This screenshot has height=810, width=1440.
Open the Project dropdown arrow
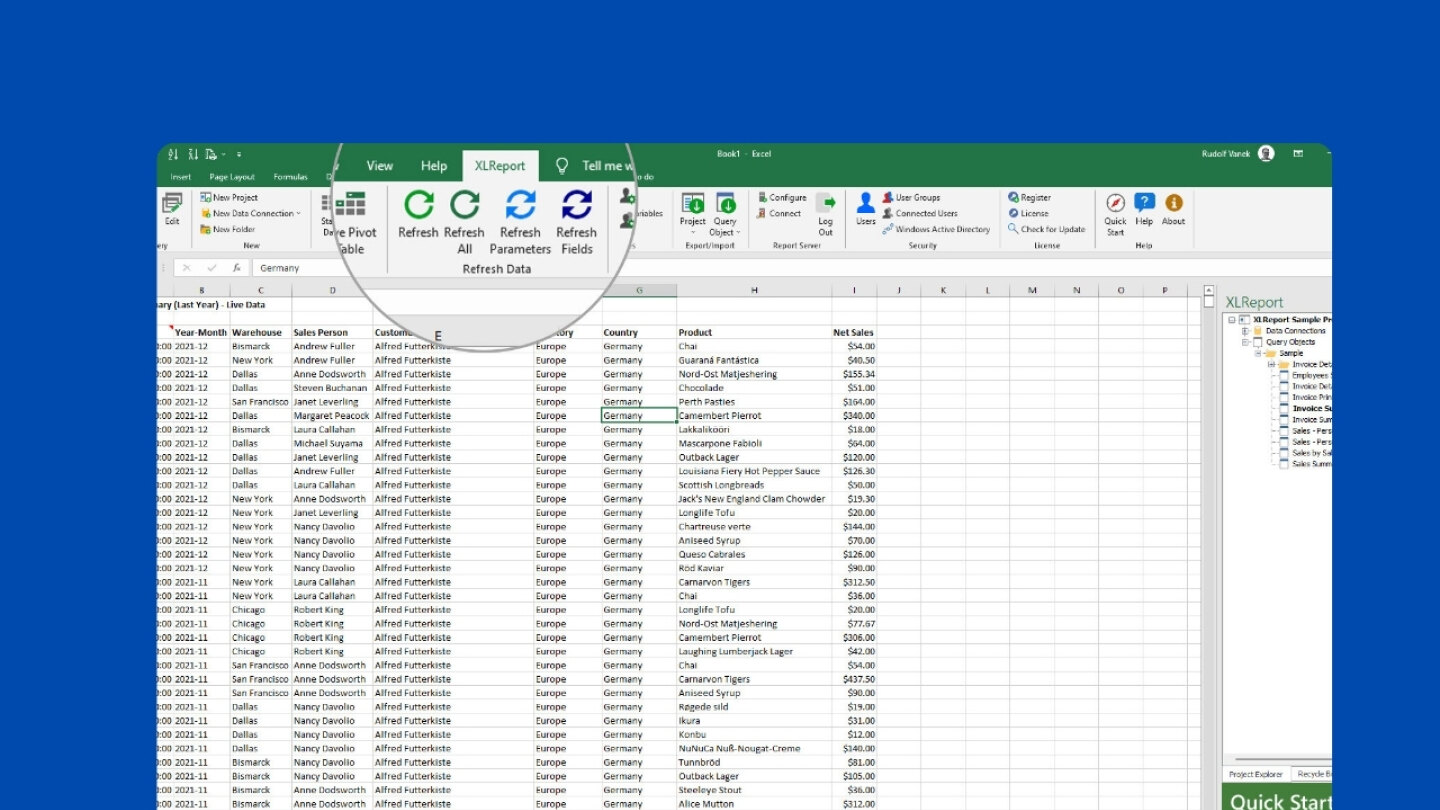tap(692, 233)
